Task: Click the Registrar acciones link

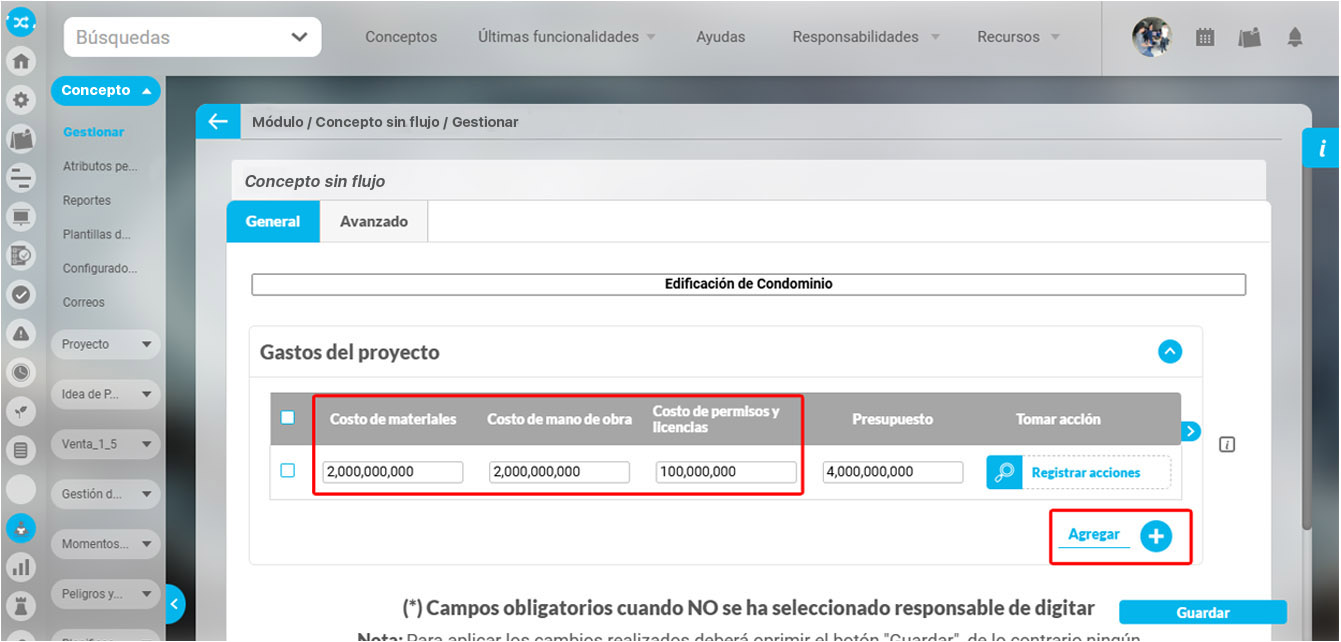Action: 1085,472
